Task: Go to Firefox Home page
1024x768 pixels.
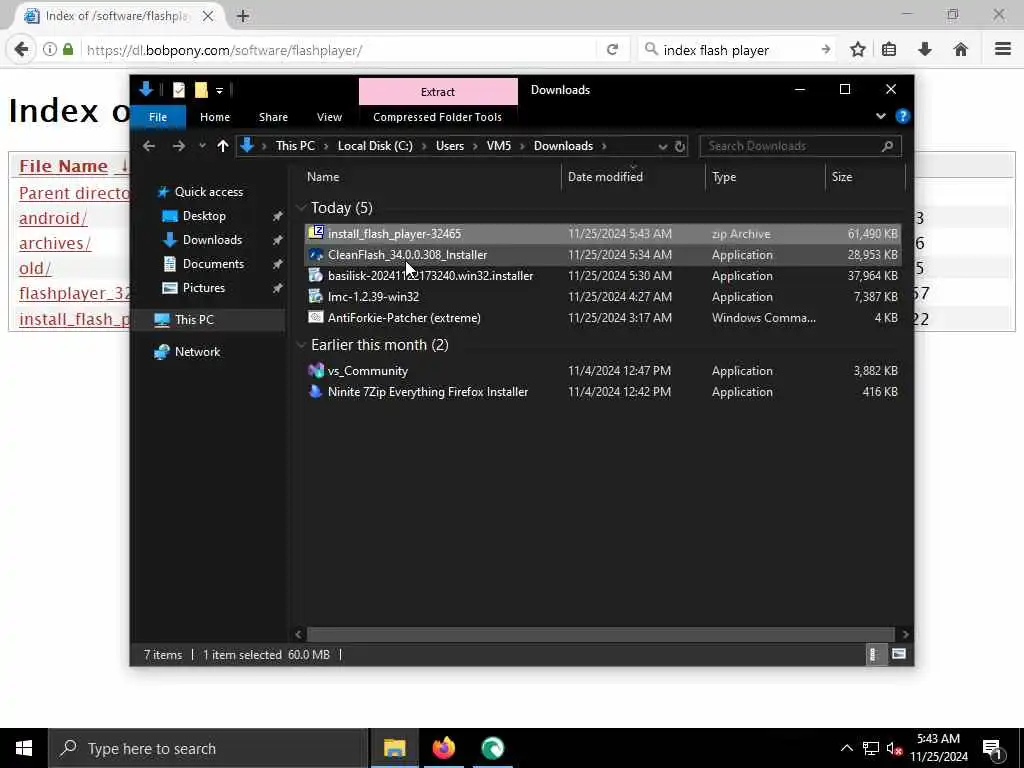Action: click(961, 50)
